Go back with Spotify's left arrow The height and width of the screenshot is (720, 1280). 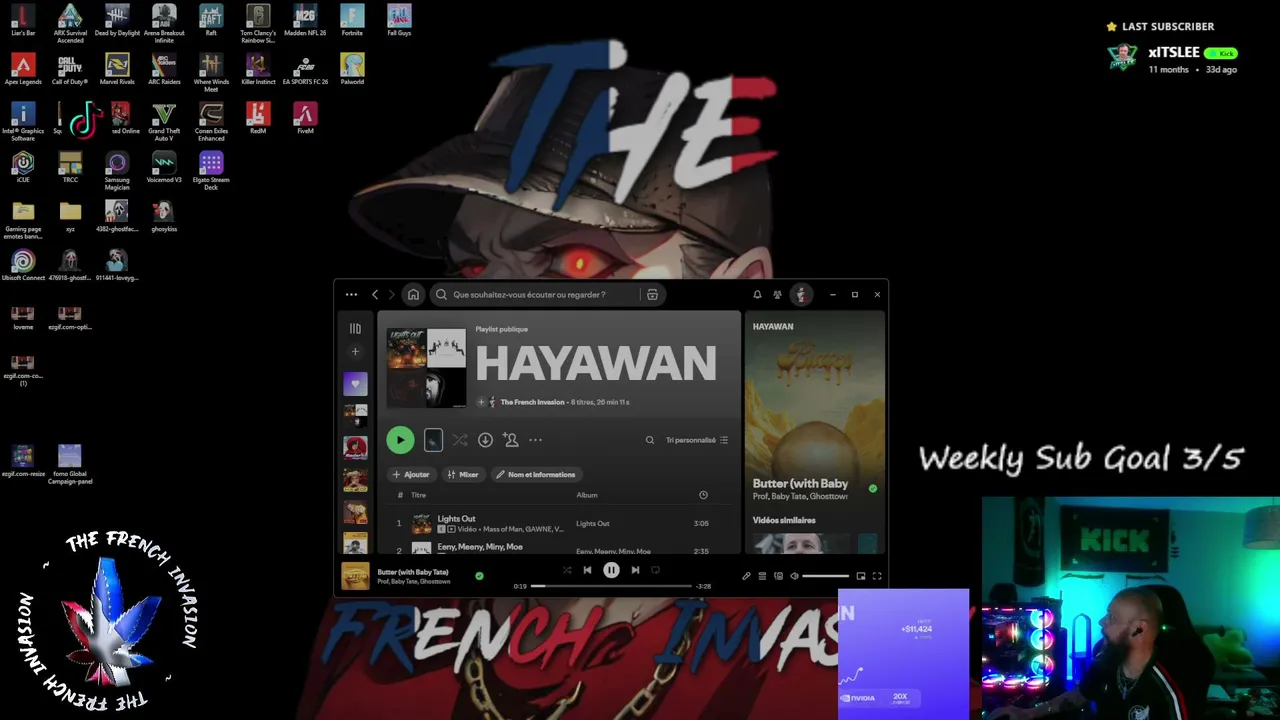coord(375,295)
